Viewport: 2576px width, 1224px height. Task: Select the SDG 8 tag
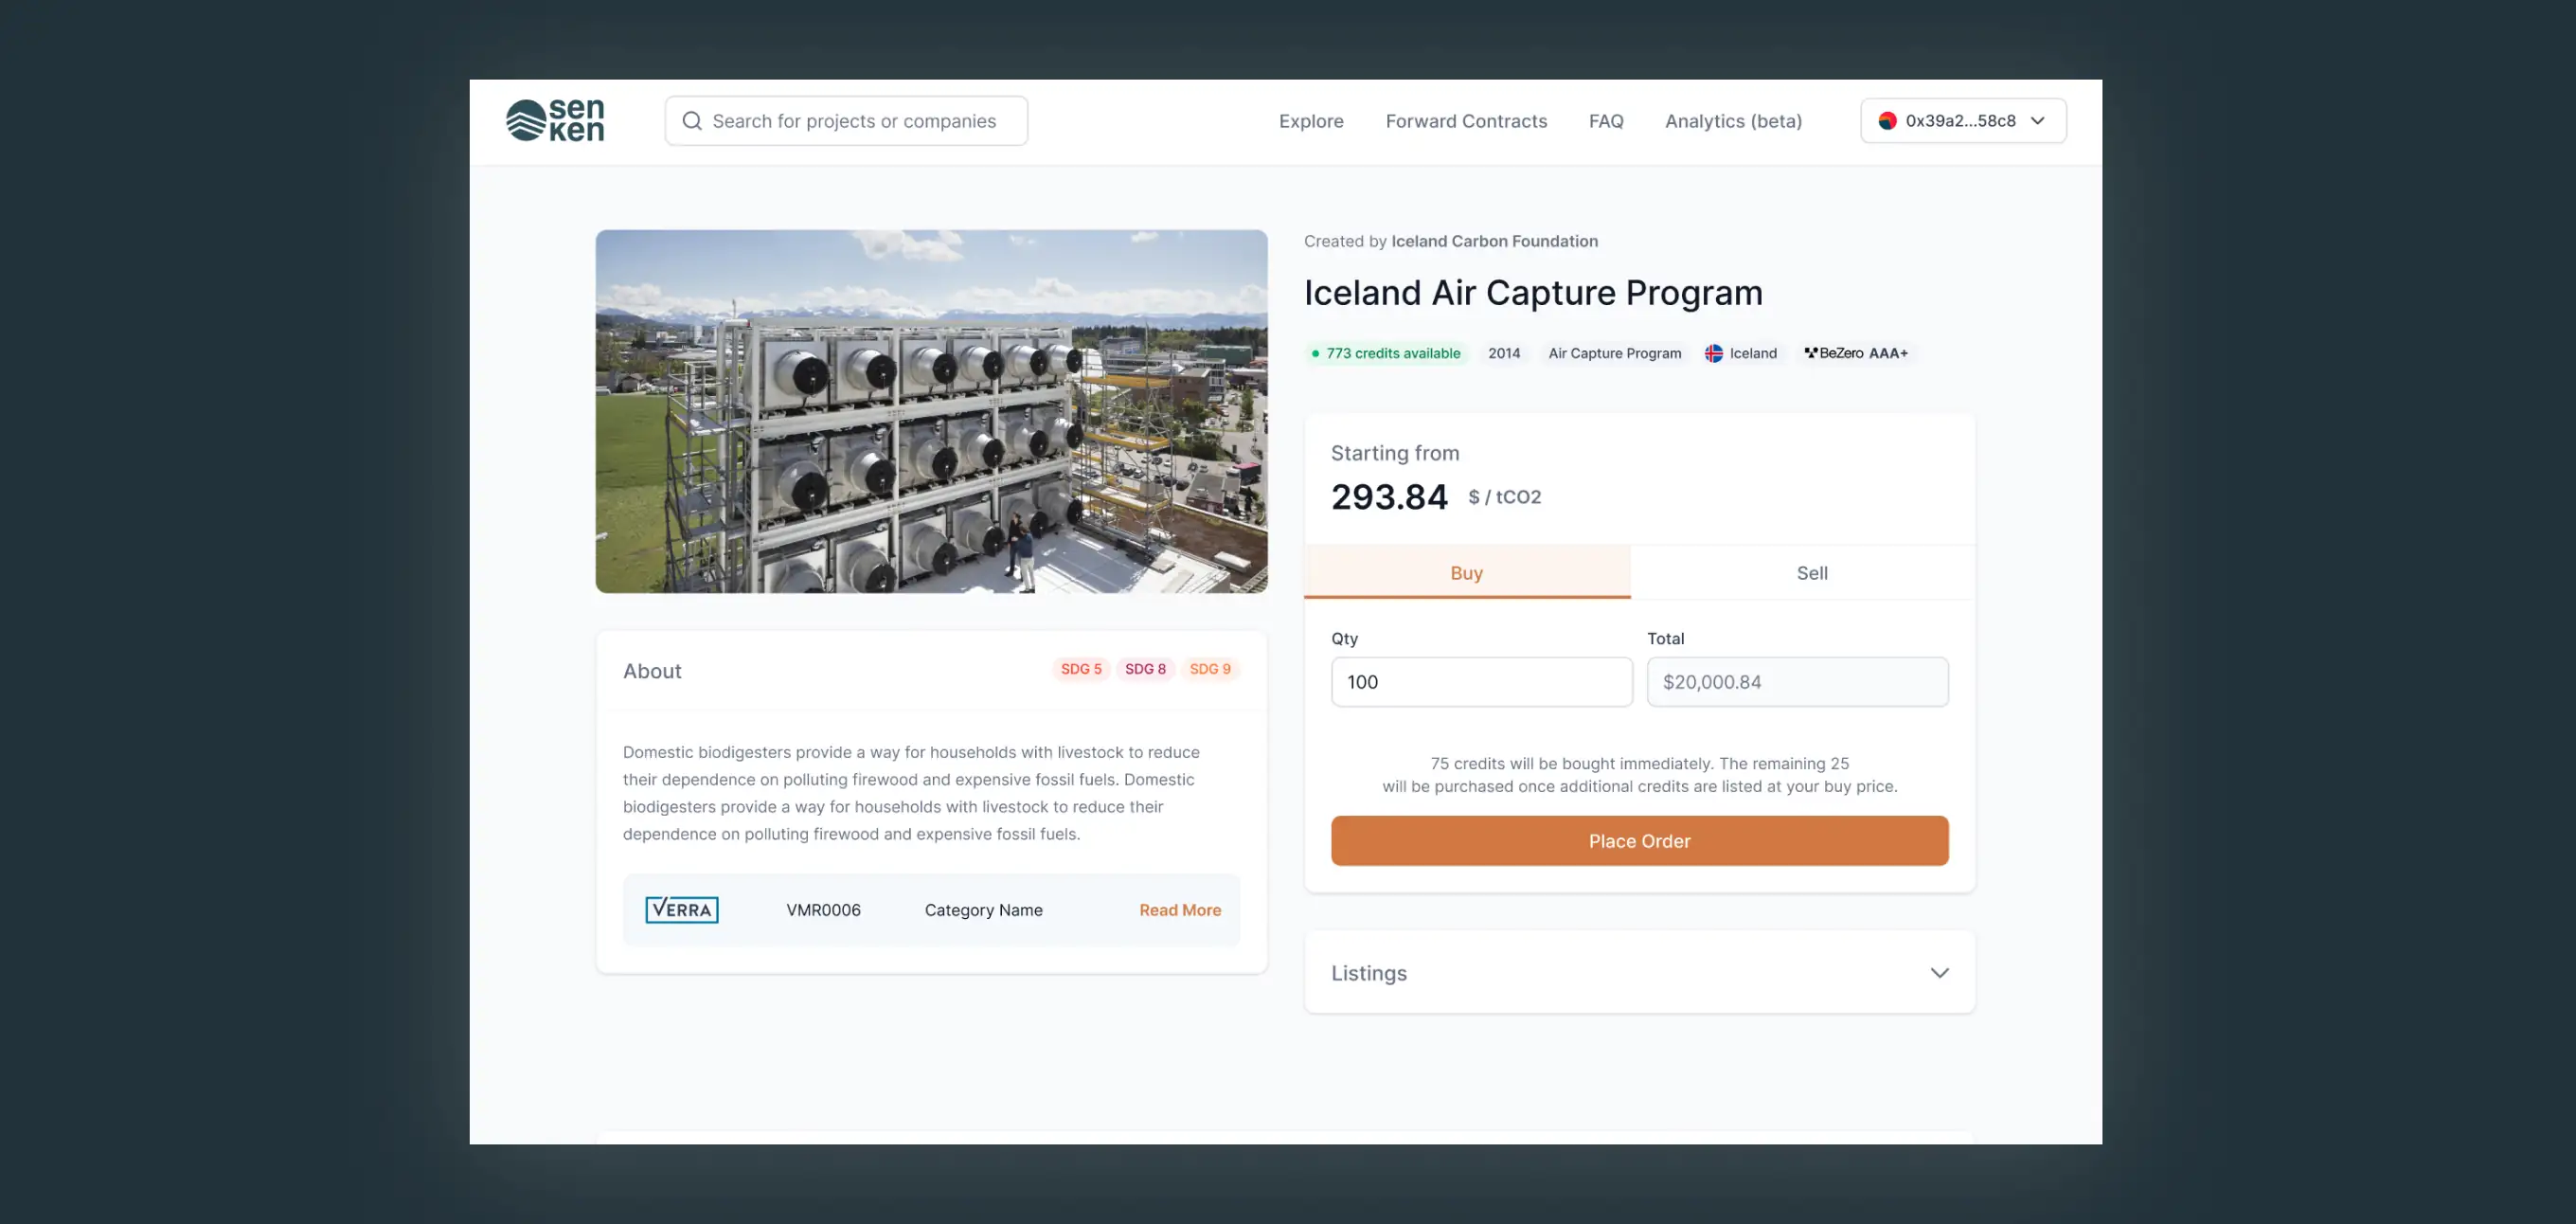click(1145, 669)
